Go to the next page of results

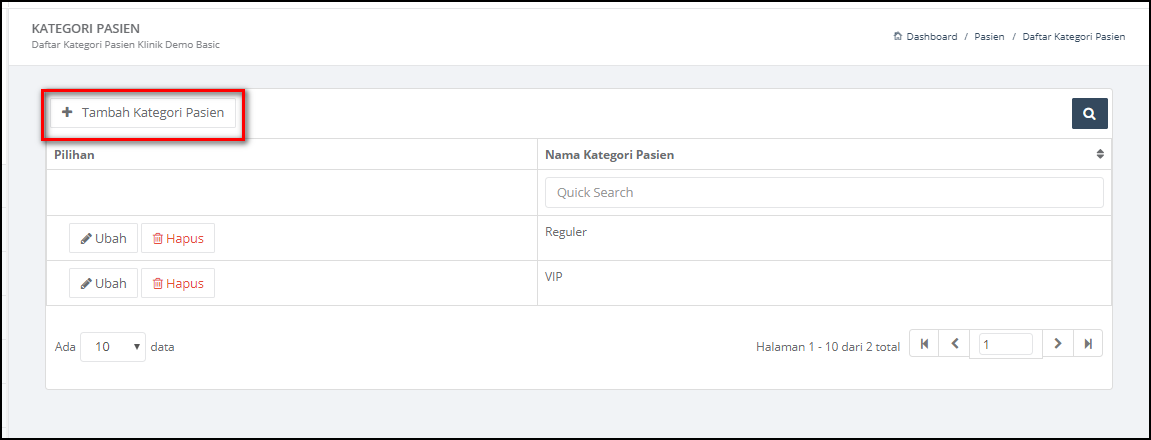pyautogui.click(x=1058, y=343)
